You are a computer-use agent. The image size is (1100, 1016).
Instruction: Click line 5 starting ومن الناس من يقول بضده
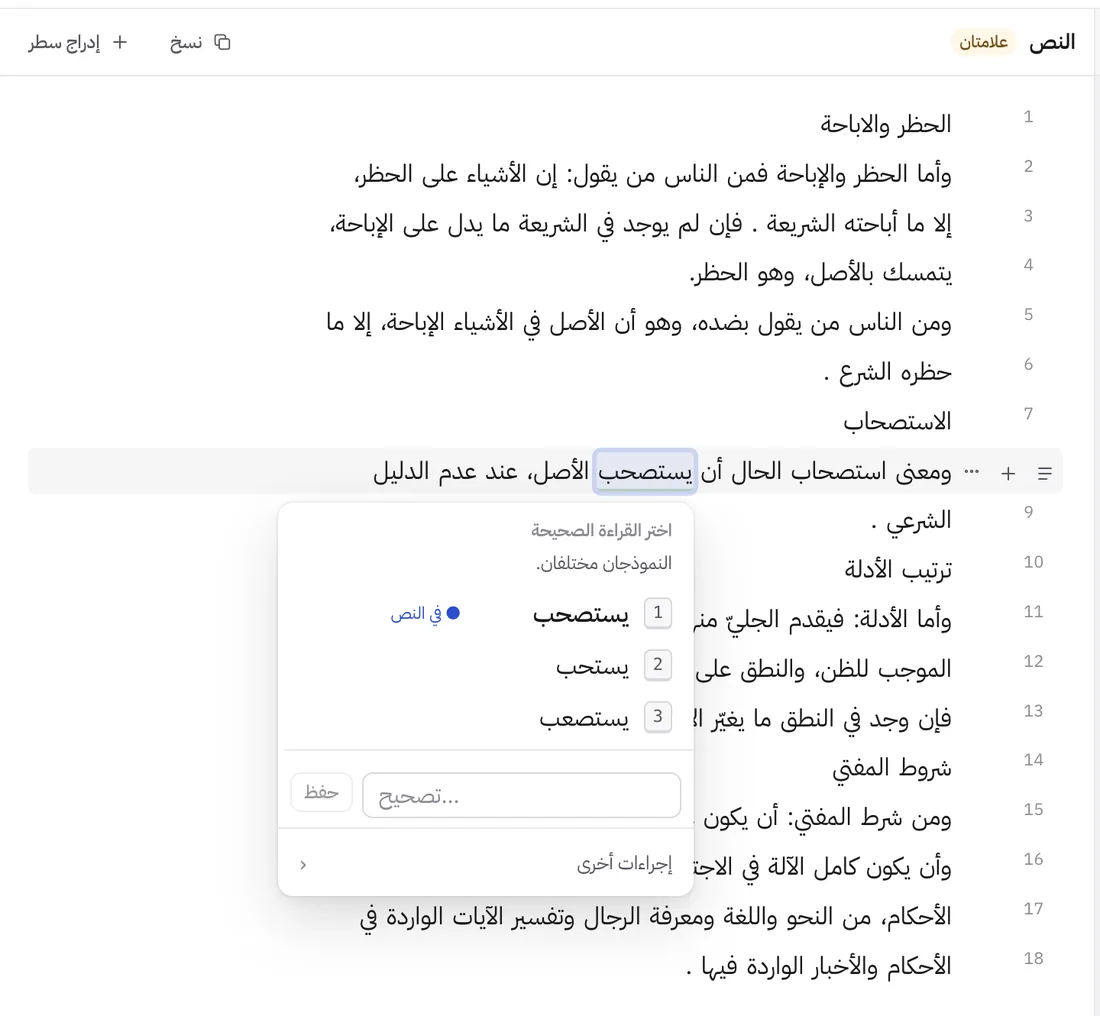click(639, 323)
